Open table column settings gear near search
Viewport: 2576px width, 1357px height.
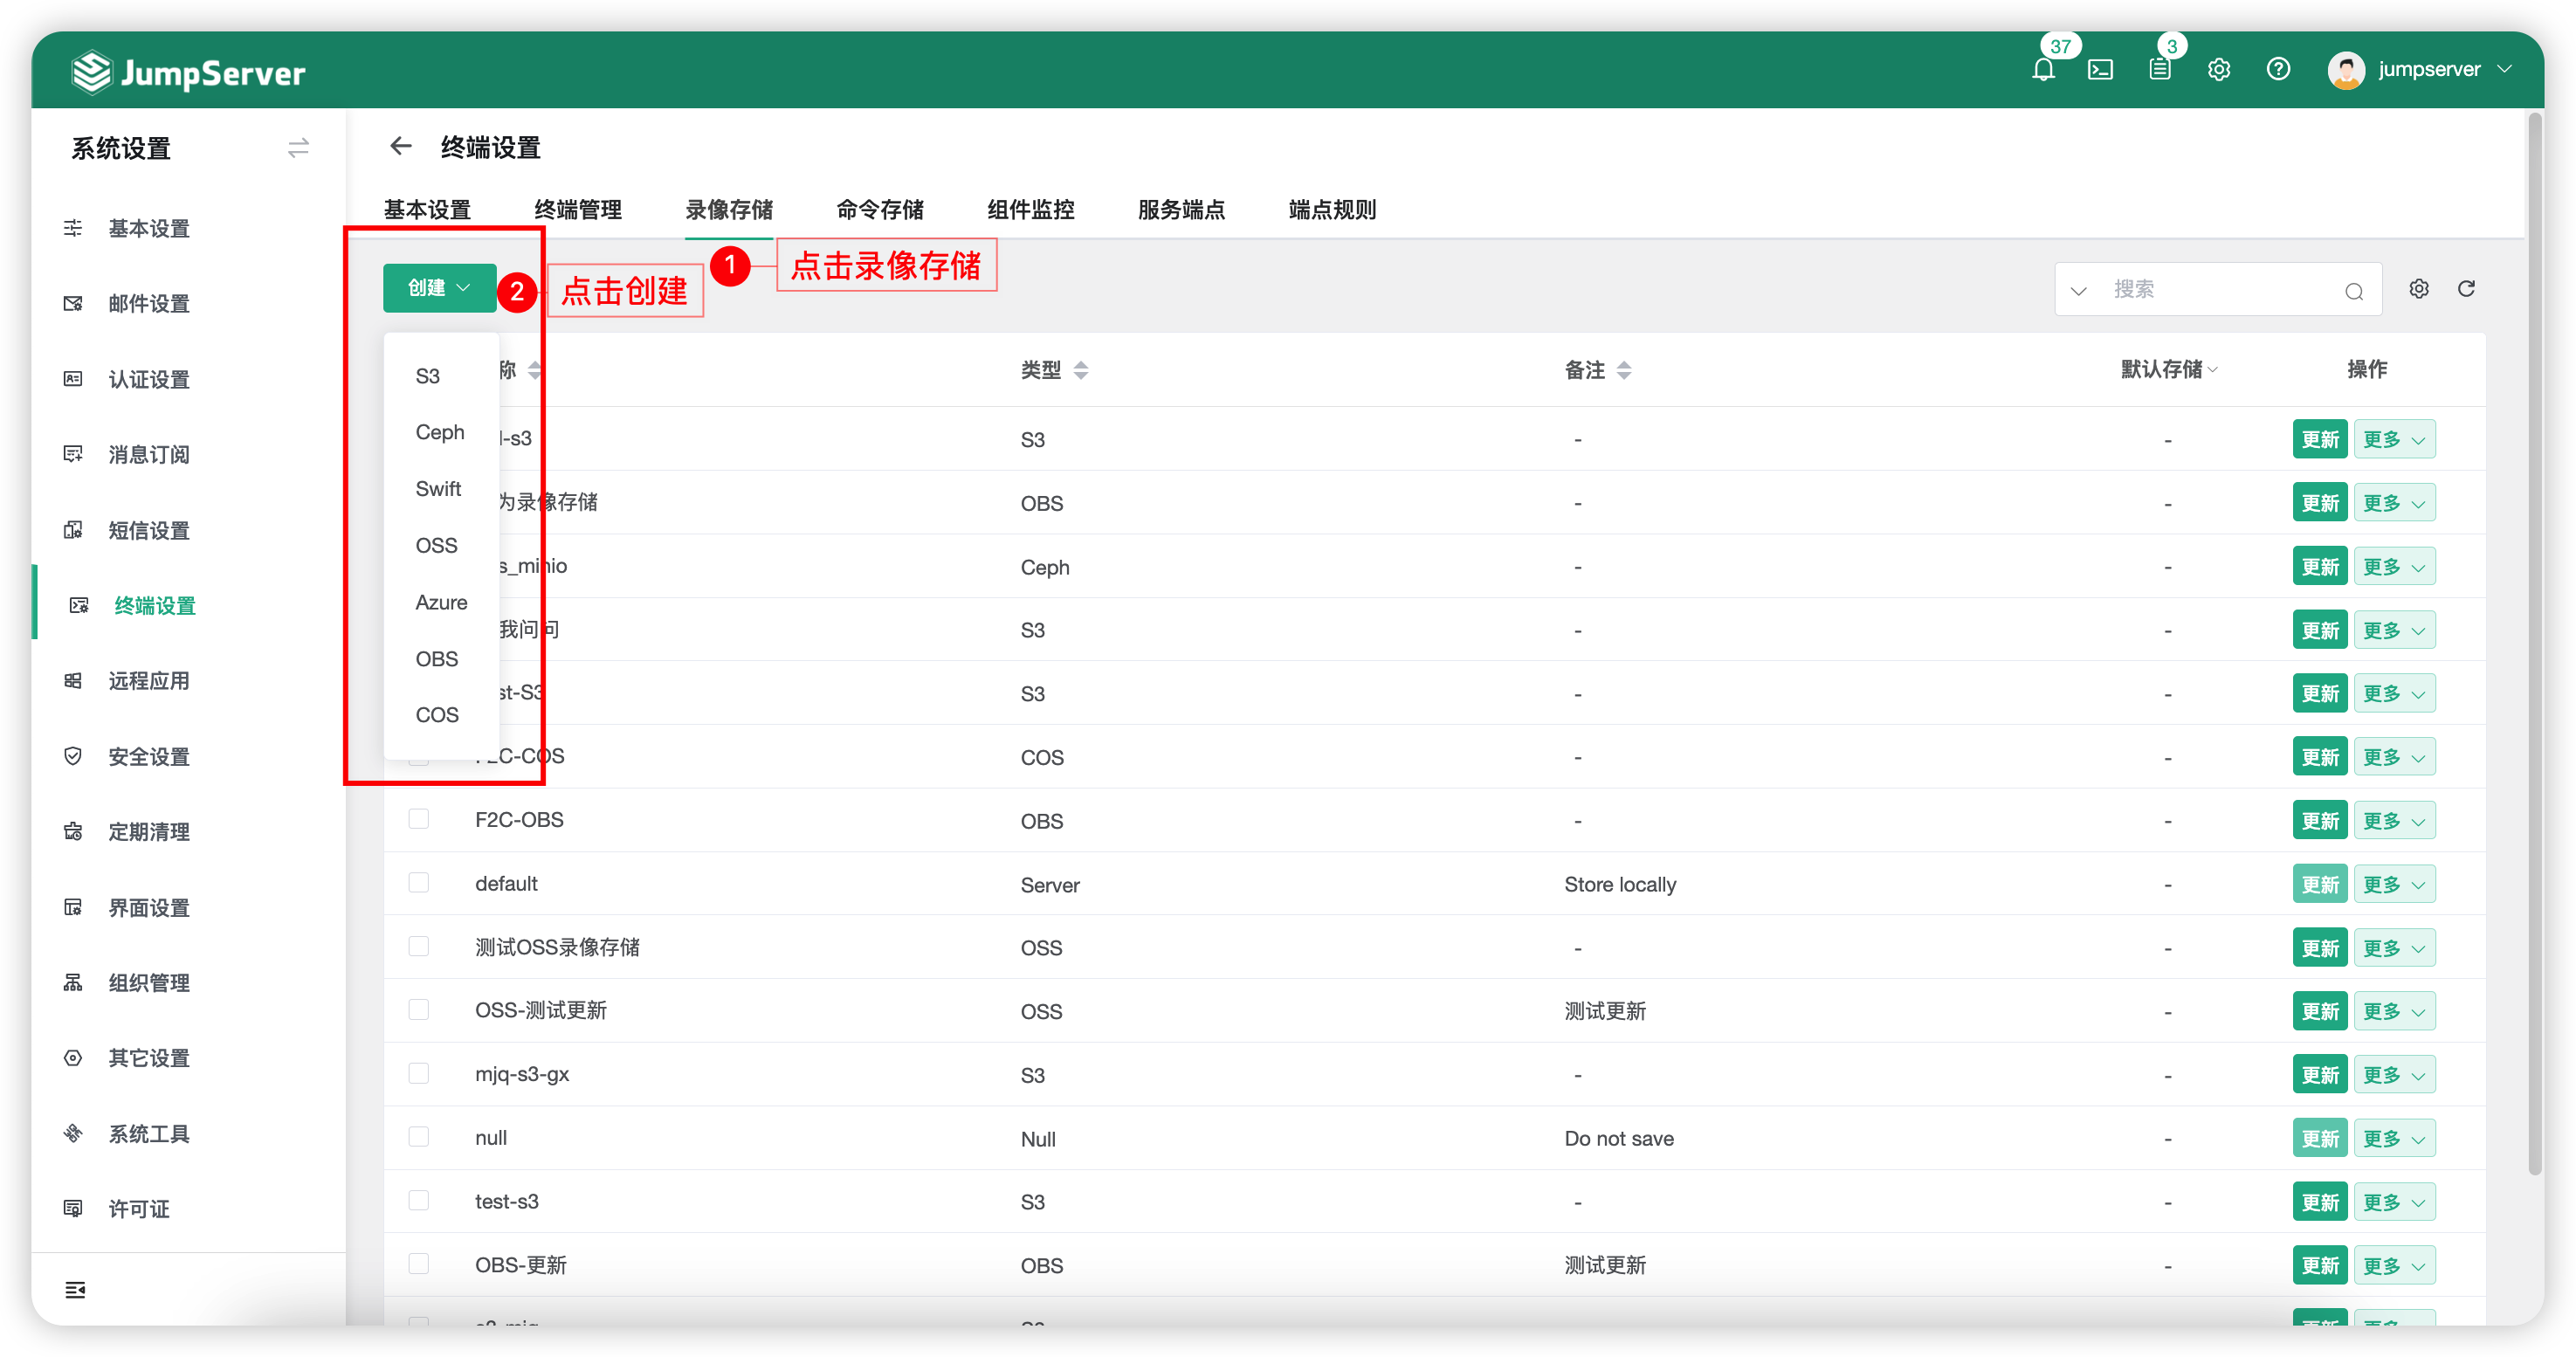tap(2419, 289)
